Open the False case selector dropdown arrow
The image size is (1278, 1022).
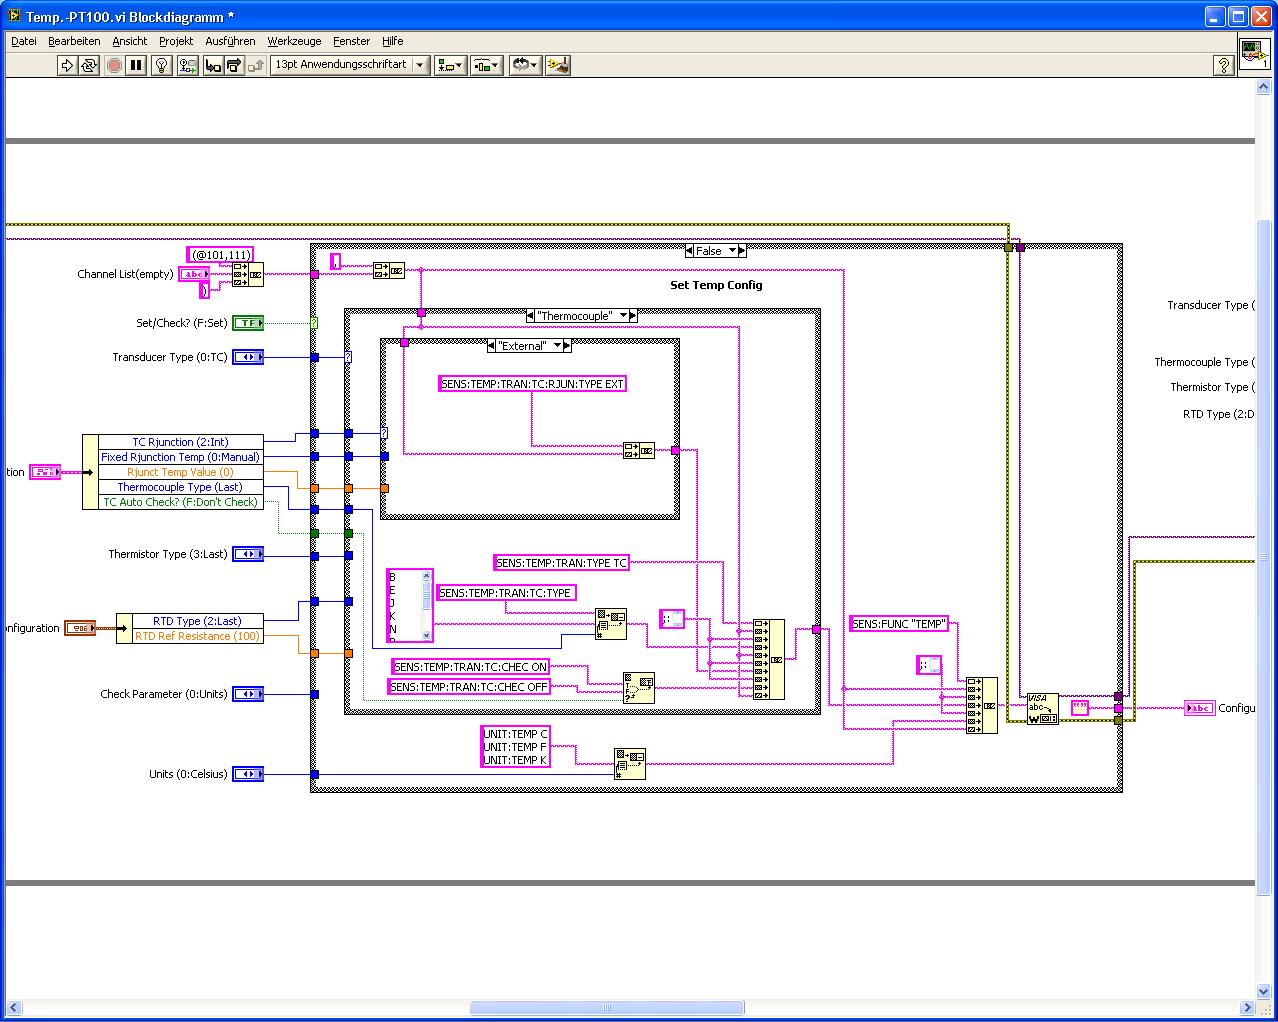click(x=731, y=251)
